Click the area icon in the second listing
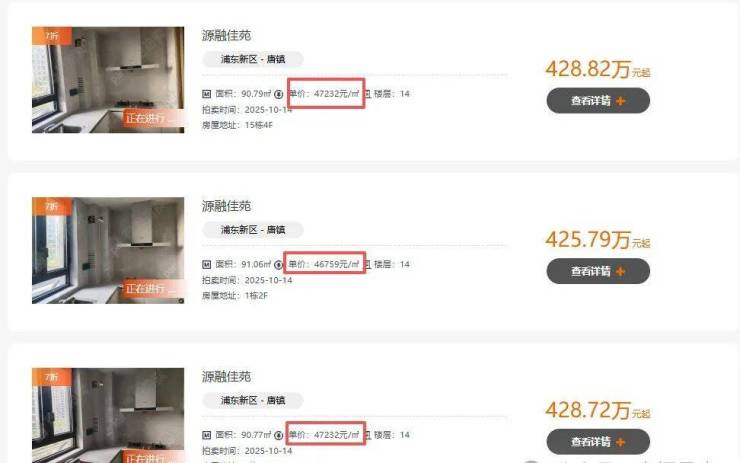740x463 pixels. pos(206,264)
